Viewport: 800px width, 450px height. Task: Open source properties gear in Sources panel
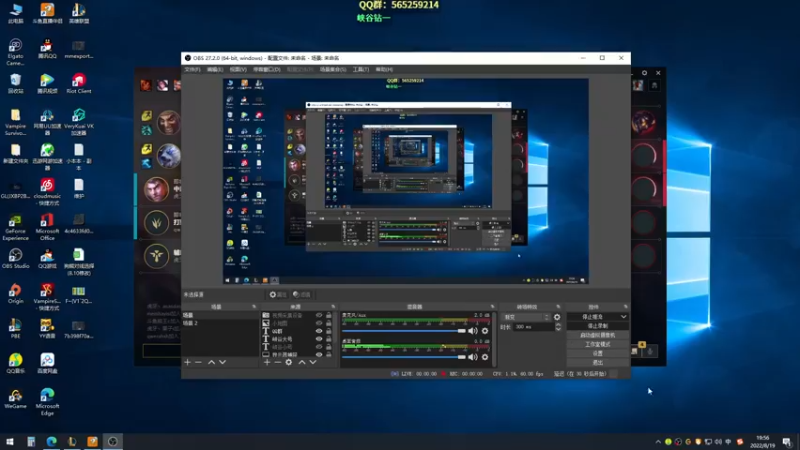pos(289,362)
